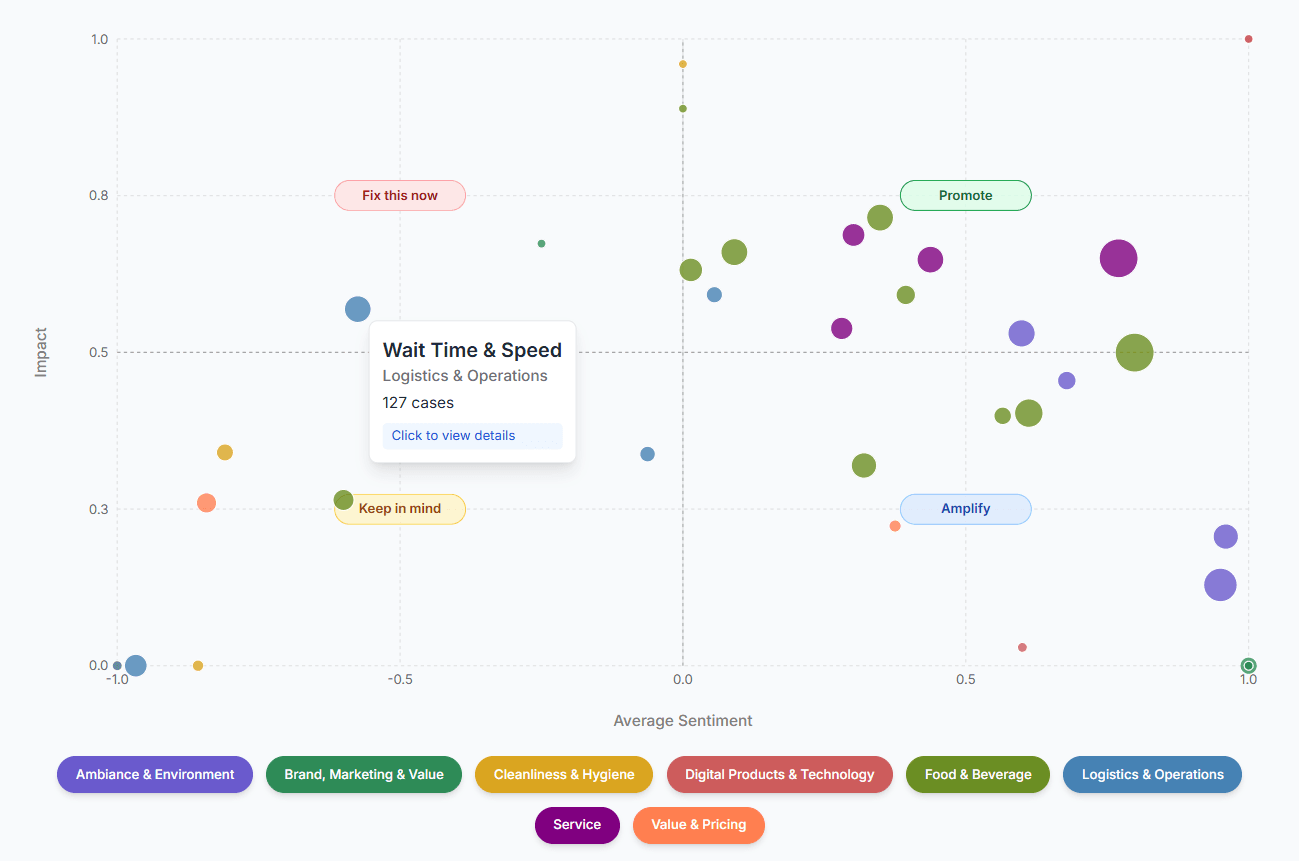Hide the Value & Pricing series
The image size is (1299, 861).
(698, 825)
